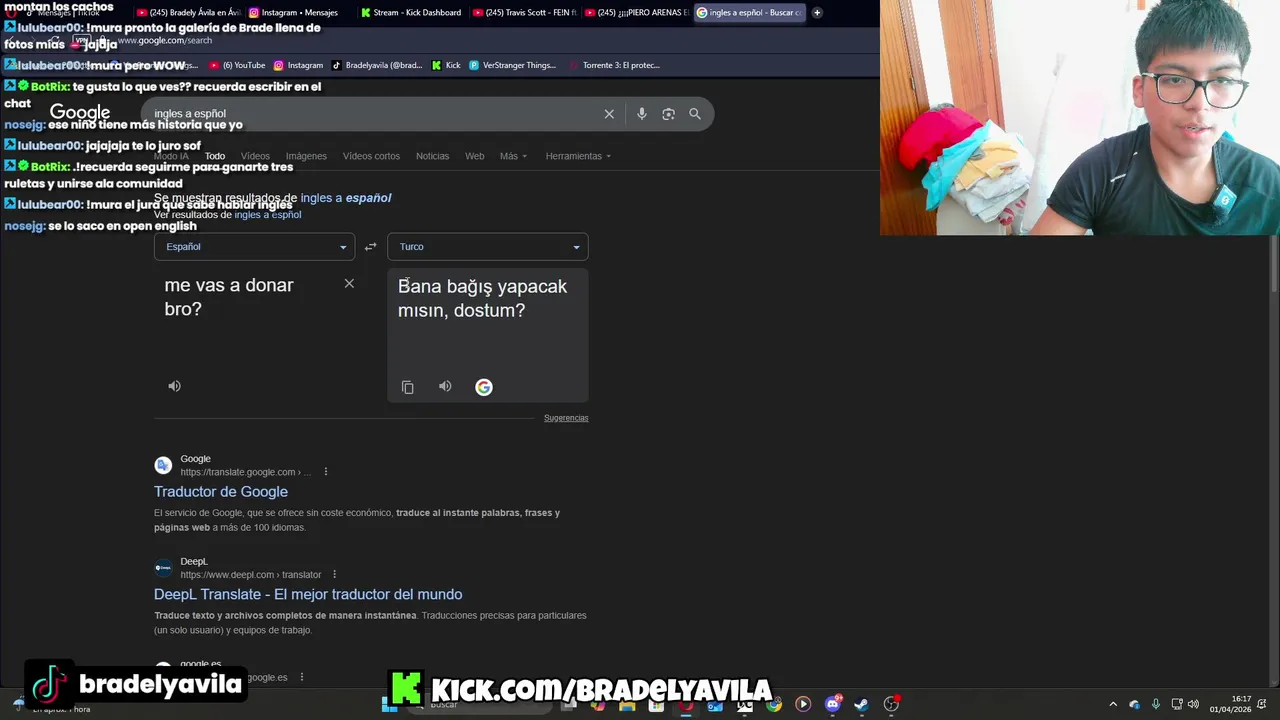The height and width of the screenshot is (720, 1280).
Task: Click the Sugerencias feedback link
Action: (566, 418)
